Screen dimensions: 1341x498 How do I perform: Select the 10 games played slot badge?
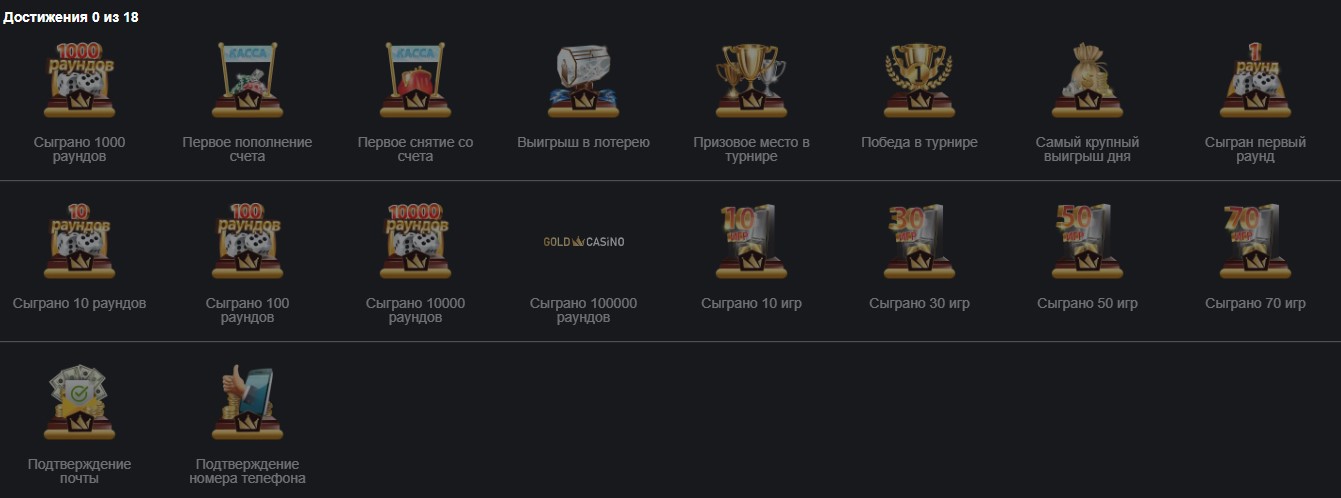pos(751,241)
